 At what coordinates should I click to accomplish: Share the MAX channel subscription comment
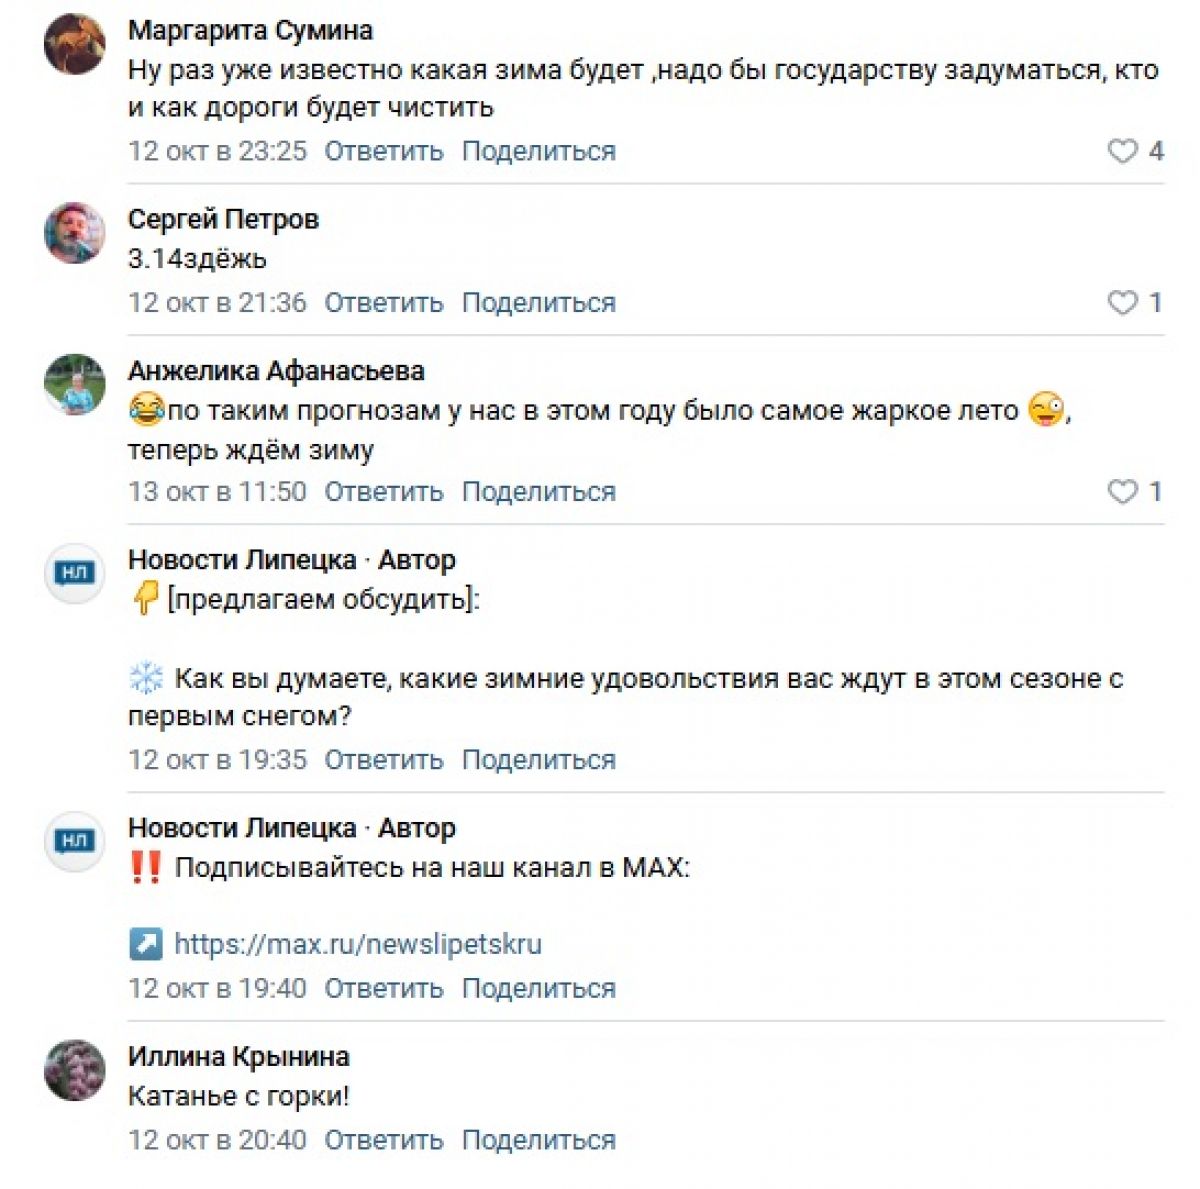(538, 988)
